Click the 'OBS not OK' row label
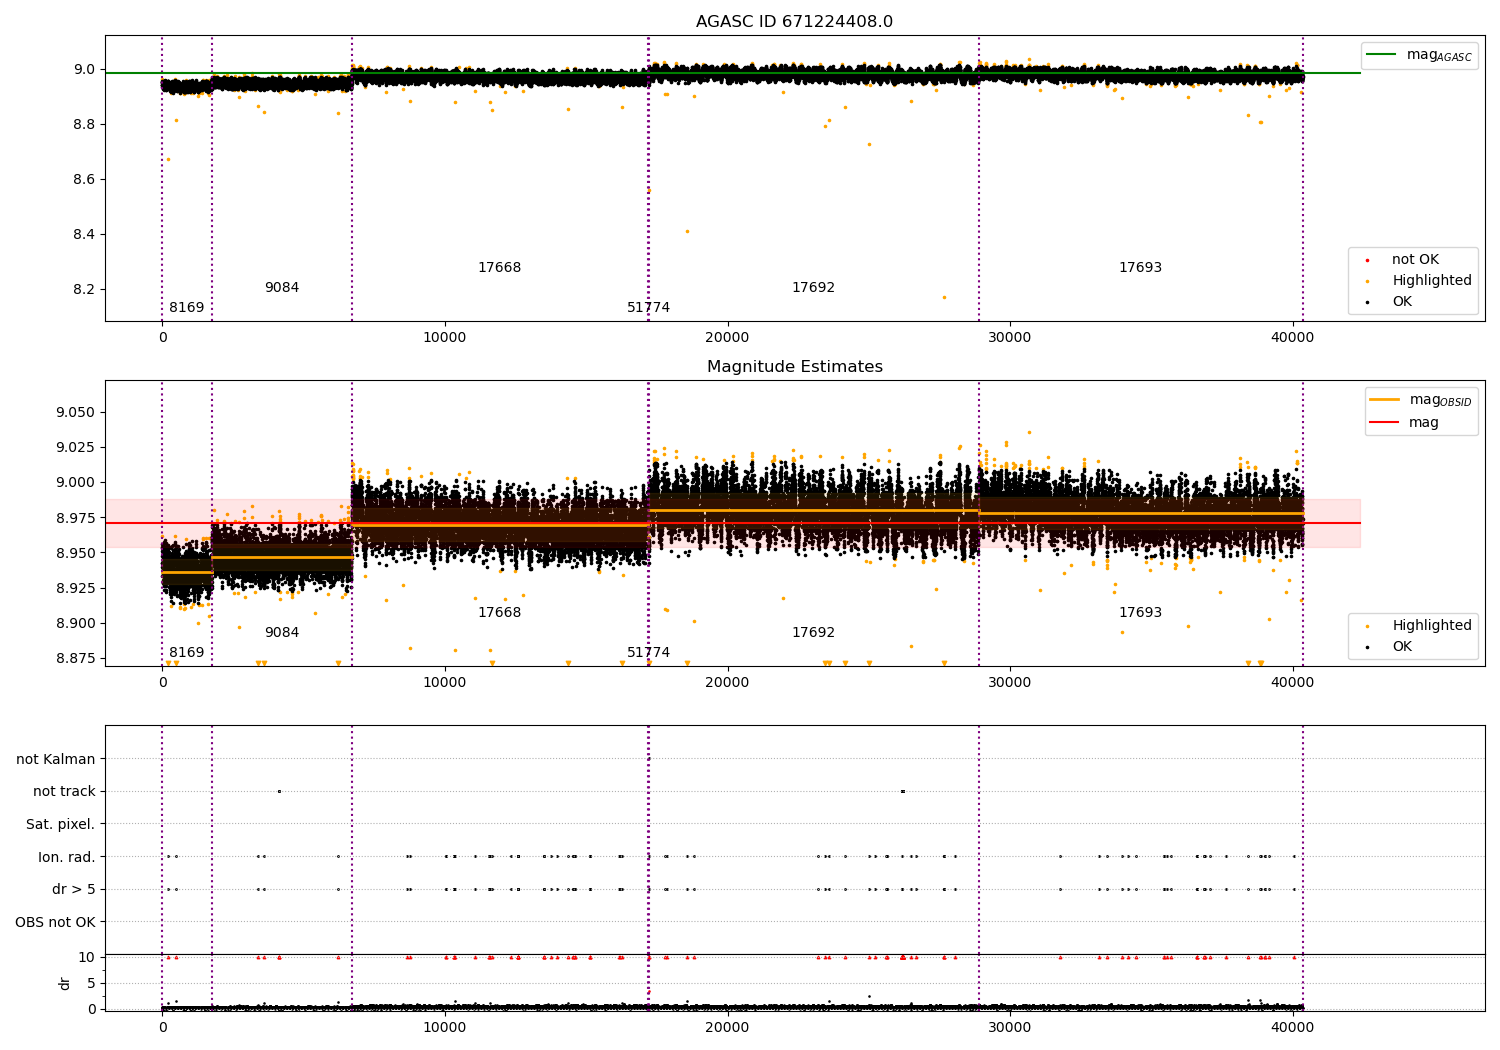The image size is (1500, 1050). (x=56, y=923)
